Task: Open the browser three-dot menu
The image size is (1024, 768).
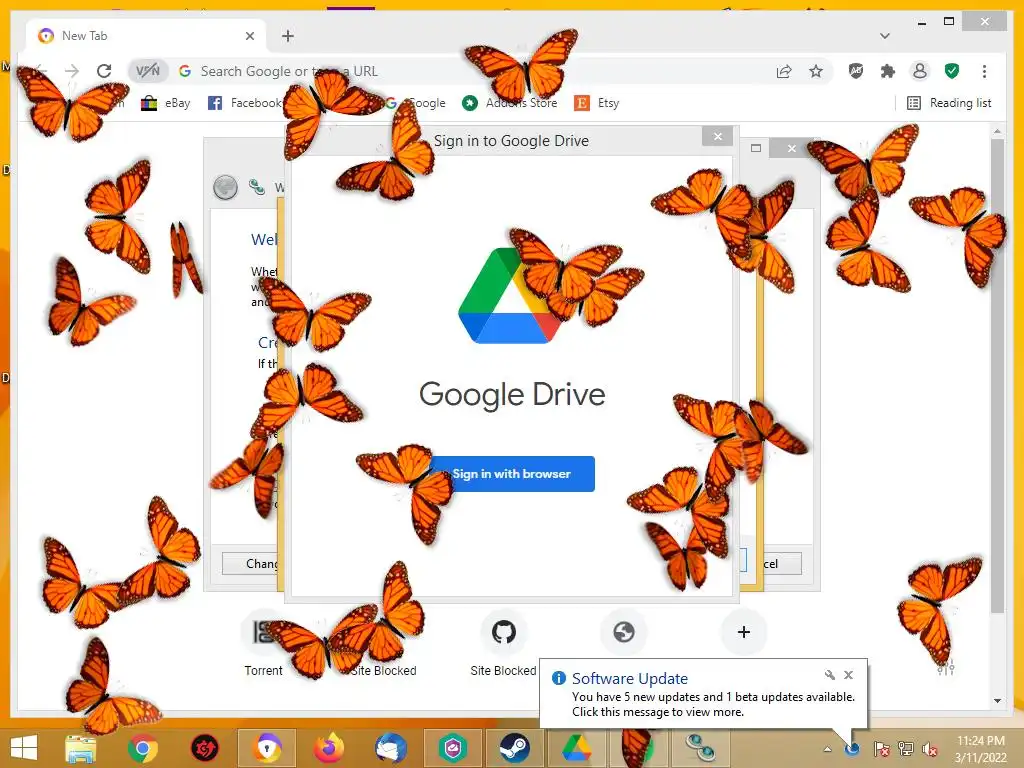Action: click(984, 71)
